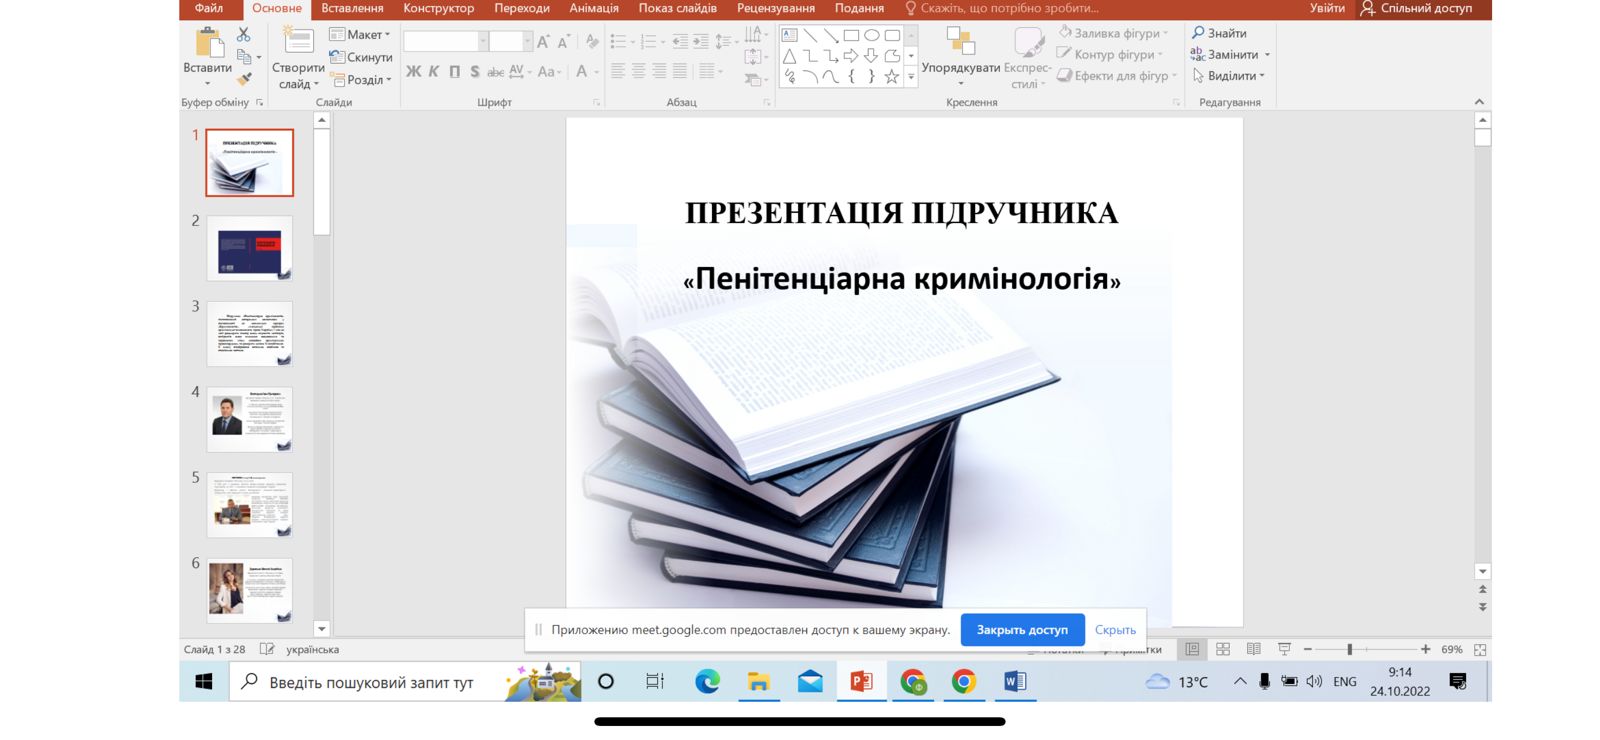Increase list indent level icon
The width and height of the screenshot is (1600, 740).
tap(701, 41)
